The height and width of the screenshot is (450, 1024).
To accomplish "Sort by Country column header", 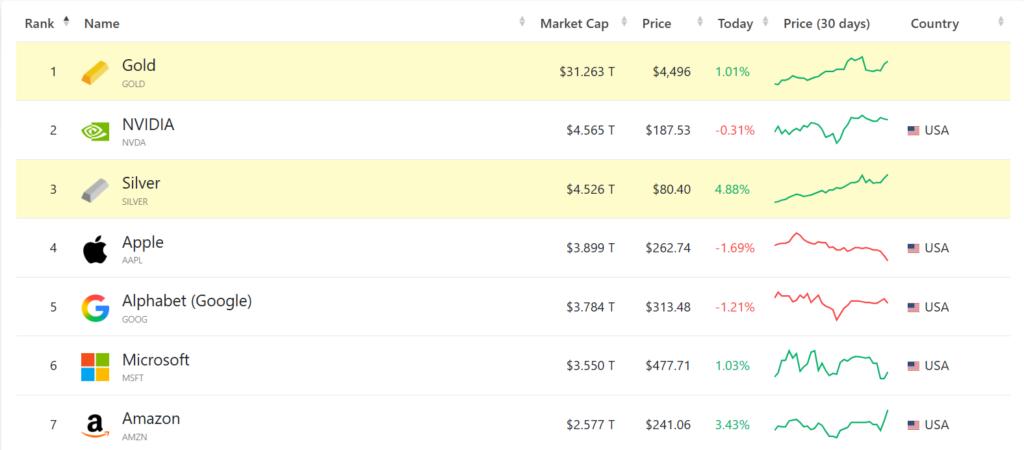I will [x=934, y=23].
